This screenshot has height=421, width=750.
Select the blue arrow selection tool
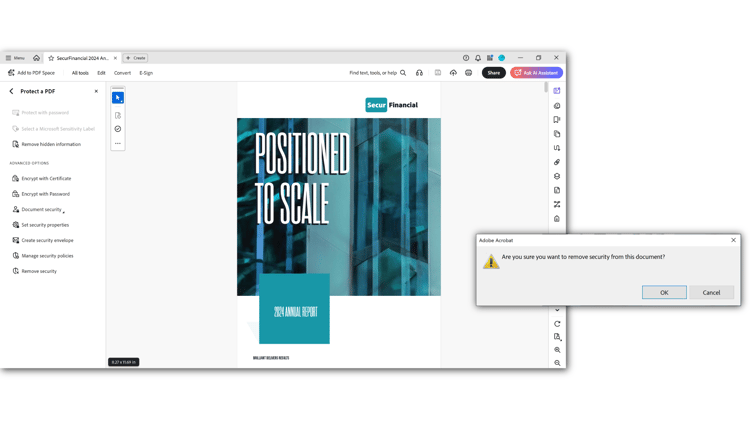tap(118, 98)
